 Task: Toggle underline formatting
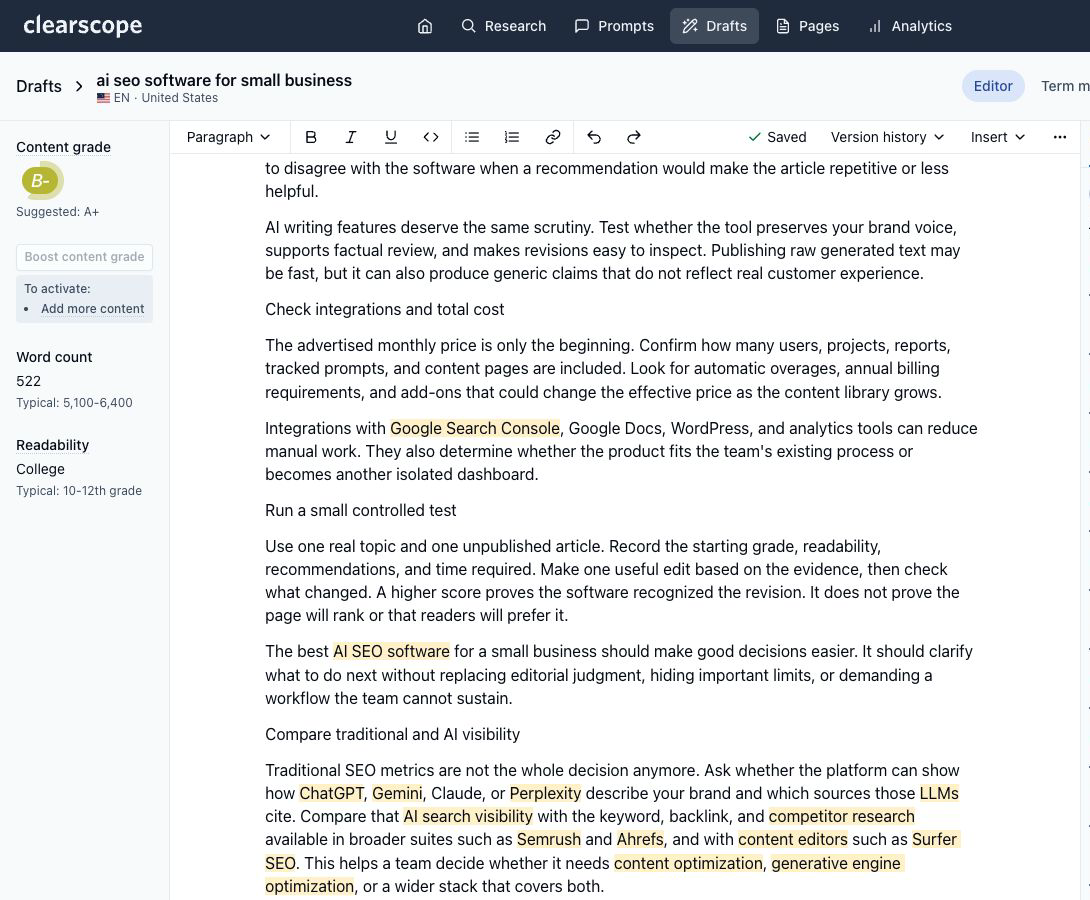391,137
